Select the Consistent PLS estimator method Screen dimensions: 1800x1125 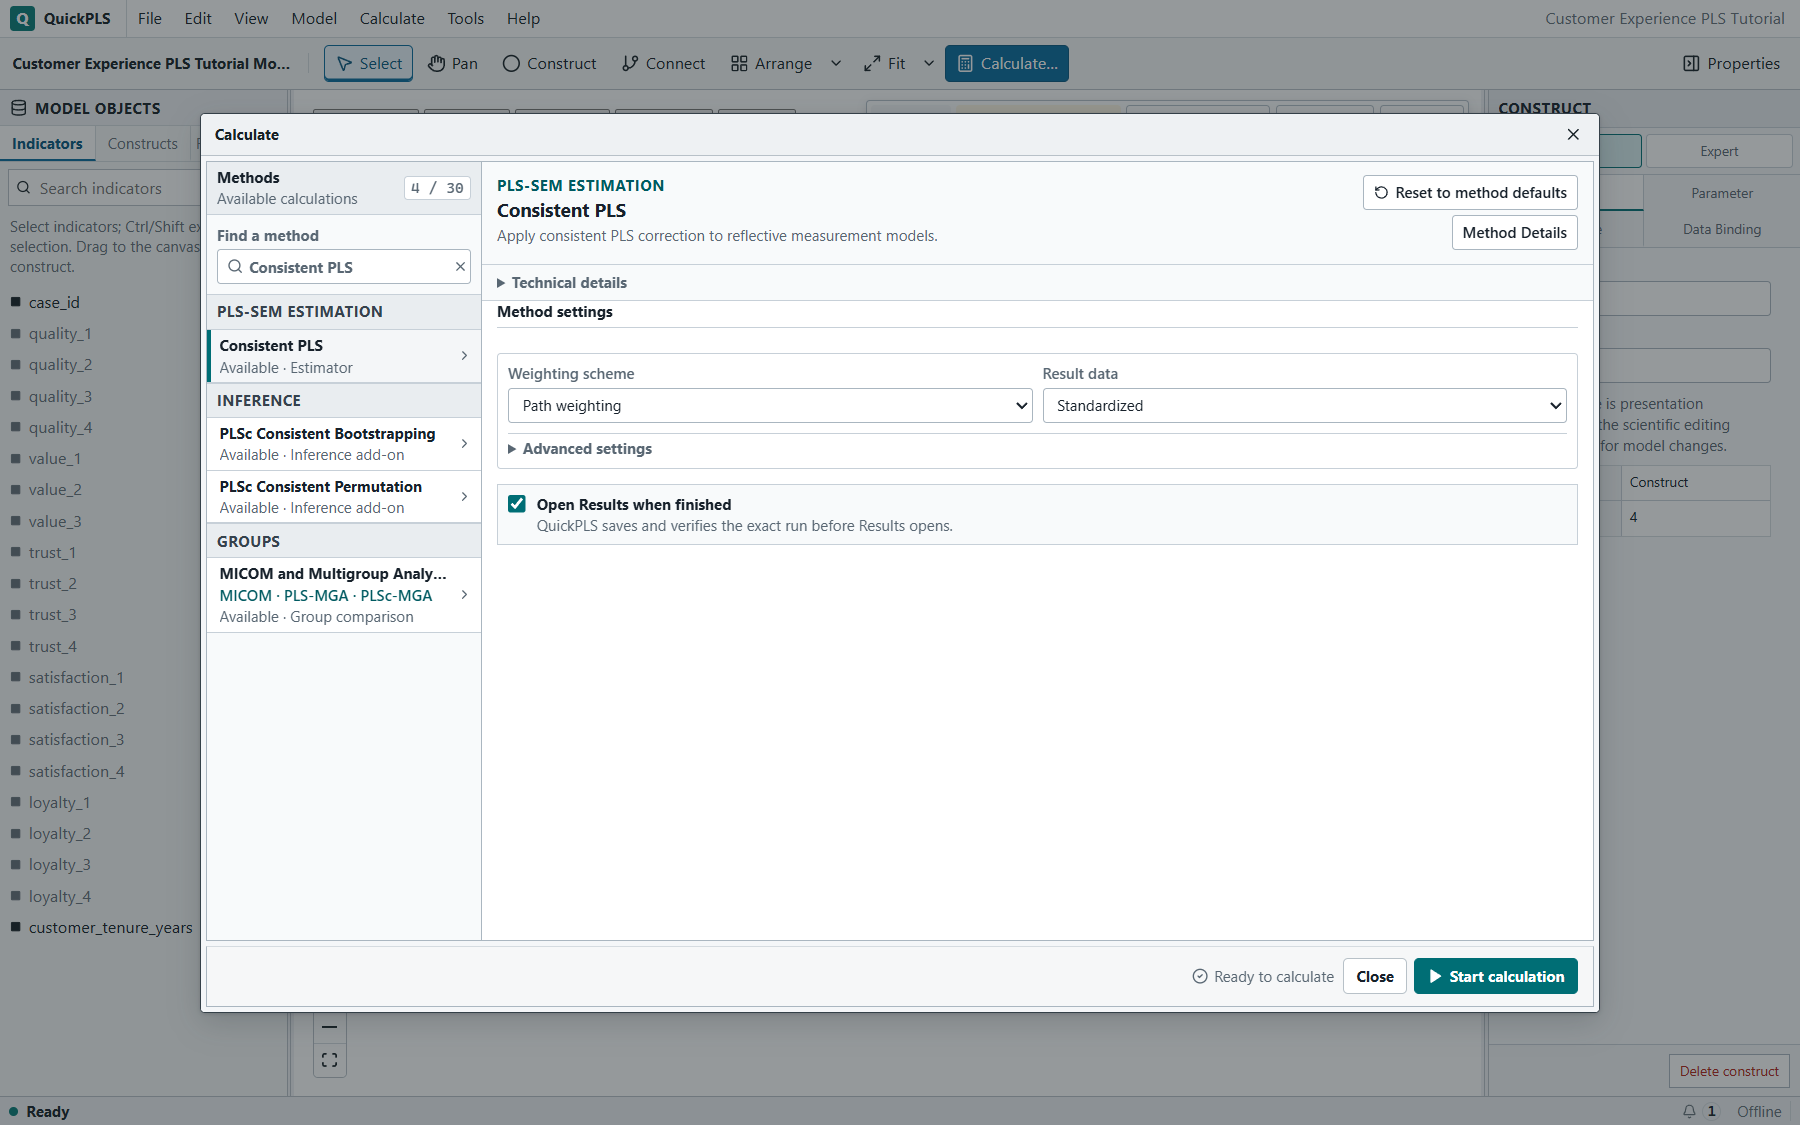pyautogui.click(x=344, y=356)
